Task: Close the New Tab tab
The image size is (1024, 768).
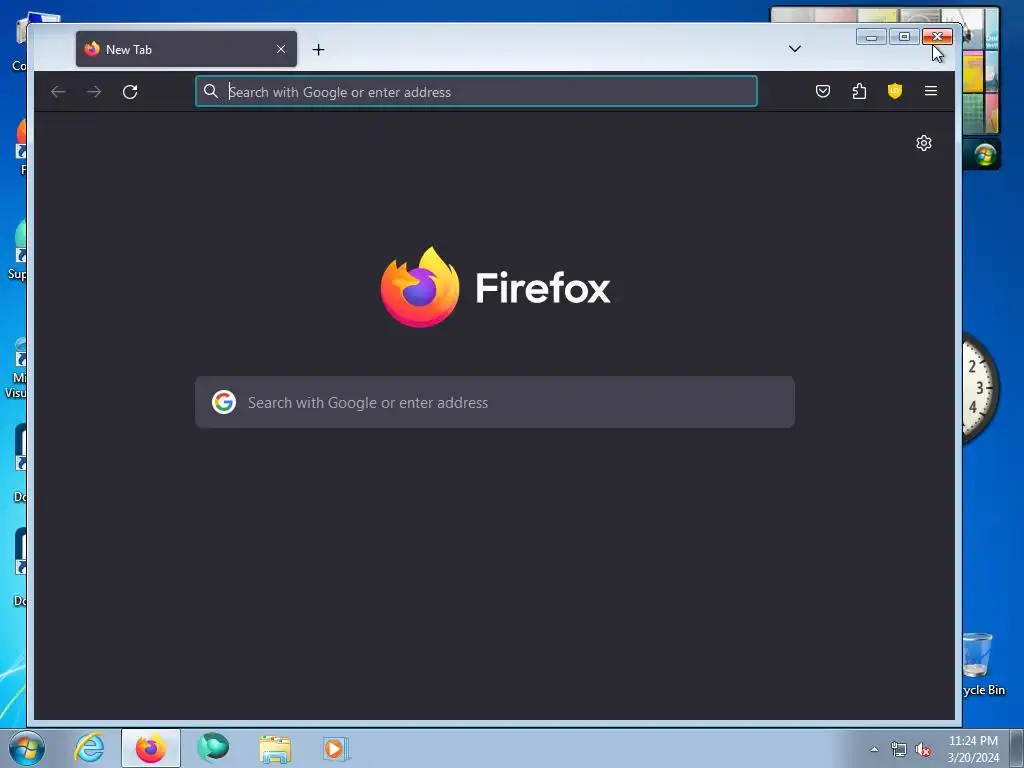Action: click(281, 50)
